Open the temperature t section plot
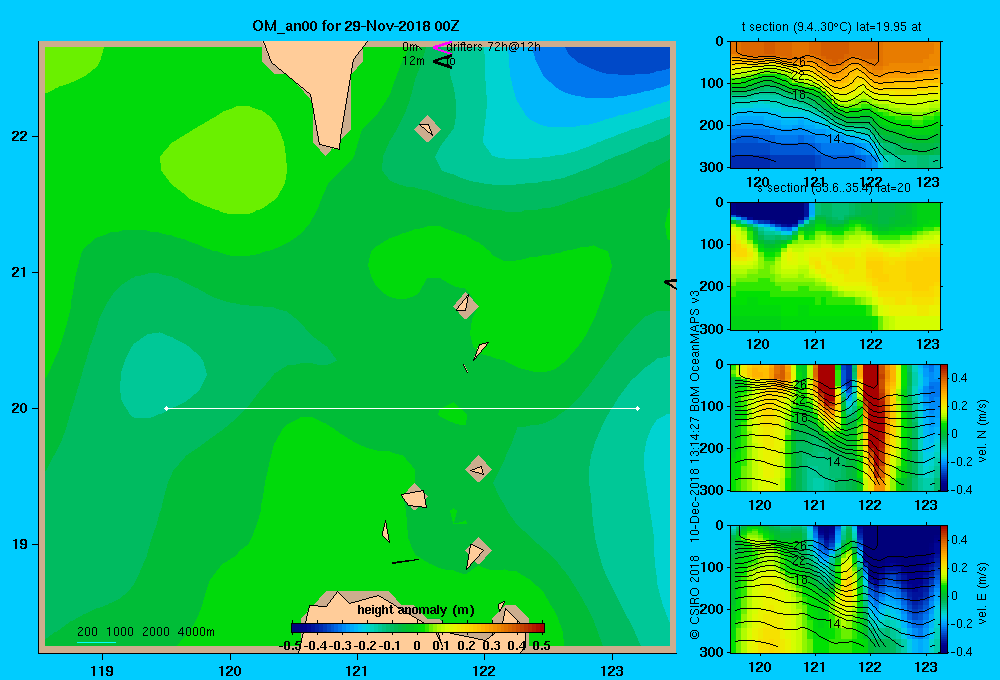The width and height of the screenshot is (1000, 680). tap(835, 105)
